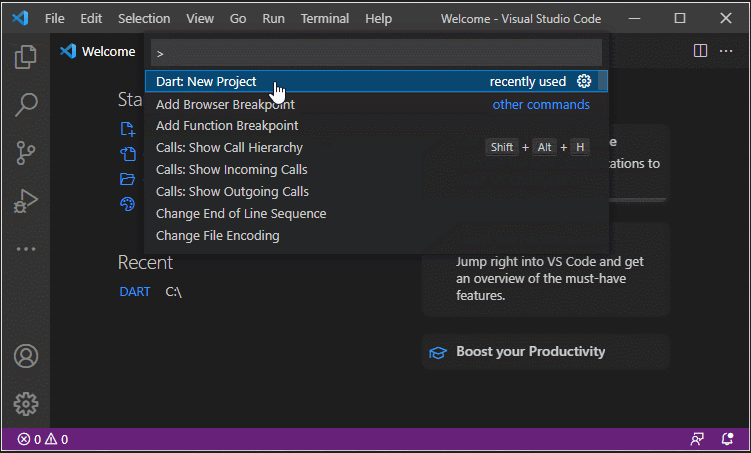Open the recent DART folder link
The width and height of the screenshot is (751, 453).
pyautogui.click(x=134, y=292)
